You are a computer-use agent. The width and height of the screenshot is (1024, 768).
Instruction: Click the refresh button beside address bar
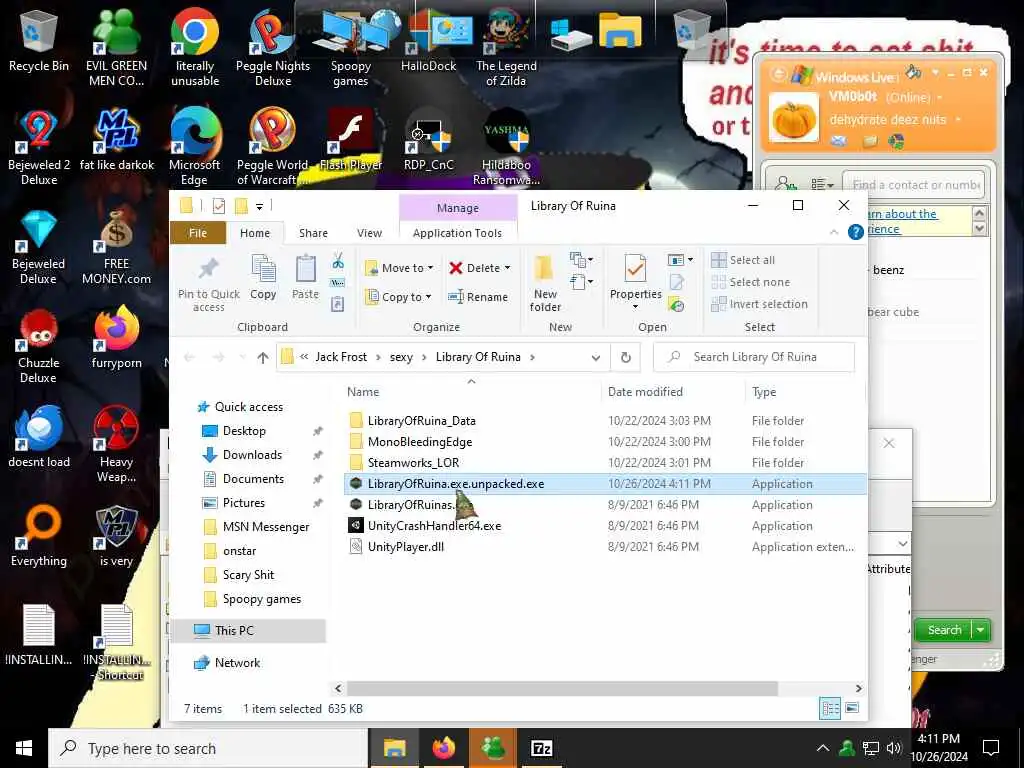pyautogui.click(x=626, y=357)
